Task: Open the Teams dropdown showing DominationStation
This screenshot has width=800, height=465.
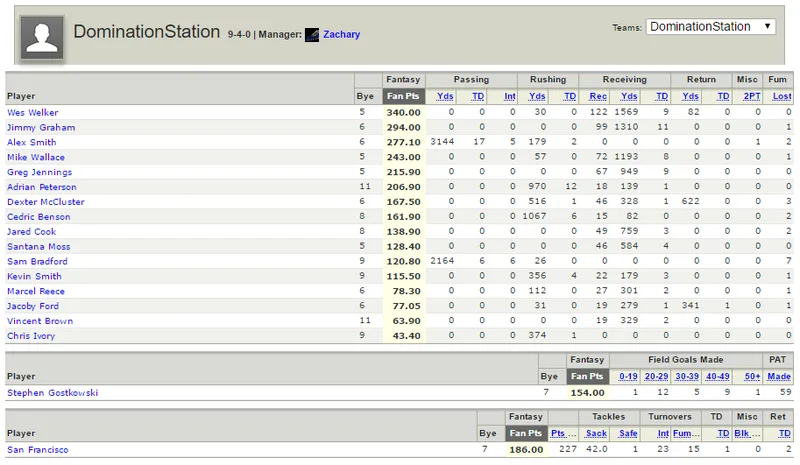Action: 711,27
